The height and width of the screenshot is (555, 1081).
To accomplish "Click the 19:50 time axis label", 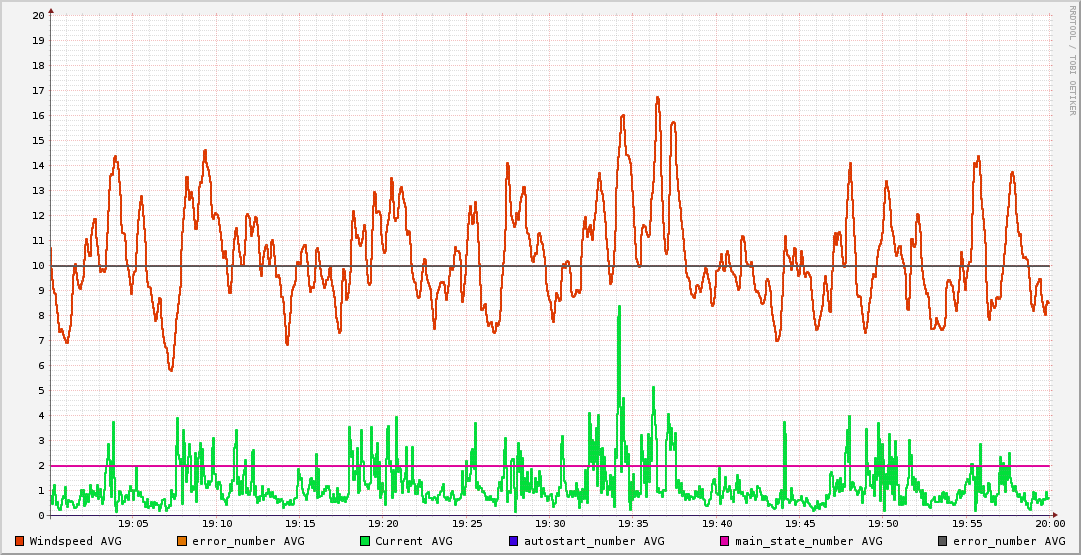I will [x=883, y=524].
